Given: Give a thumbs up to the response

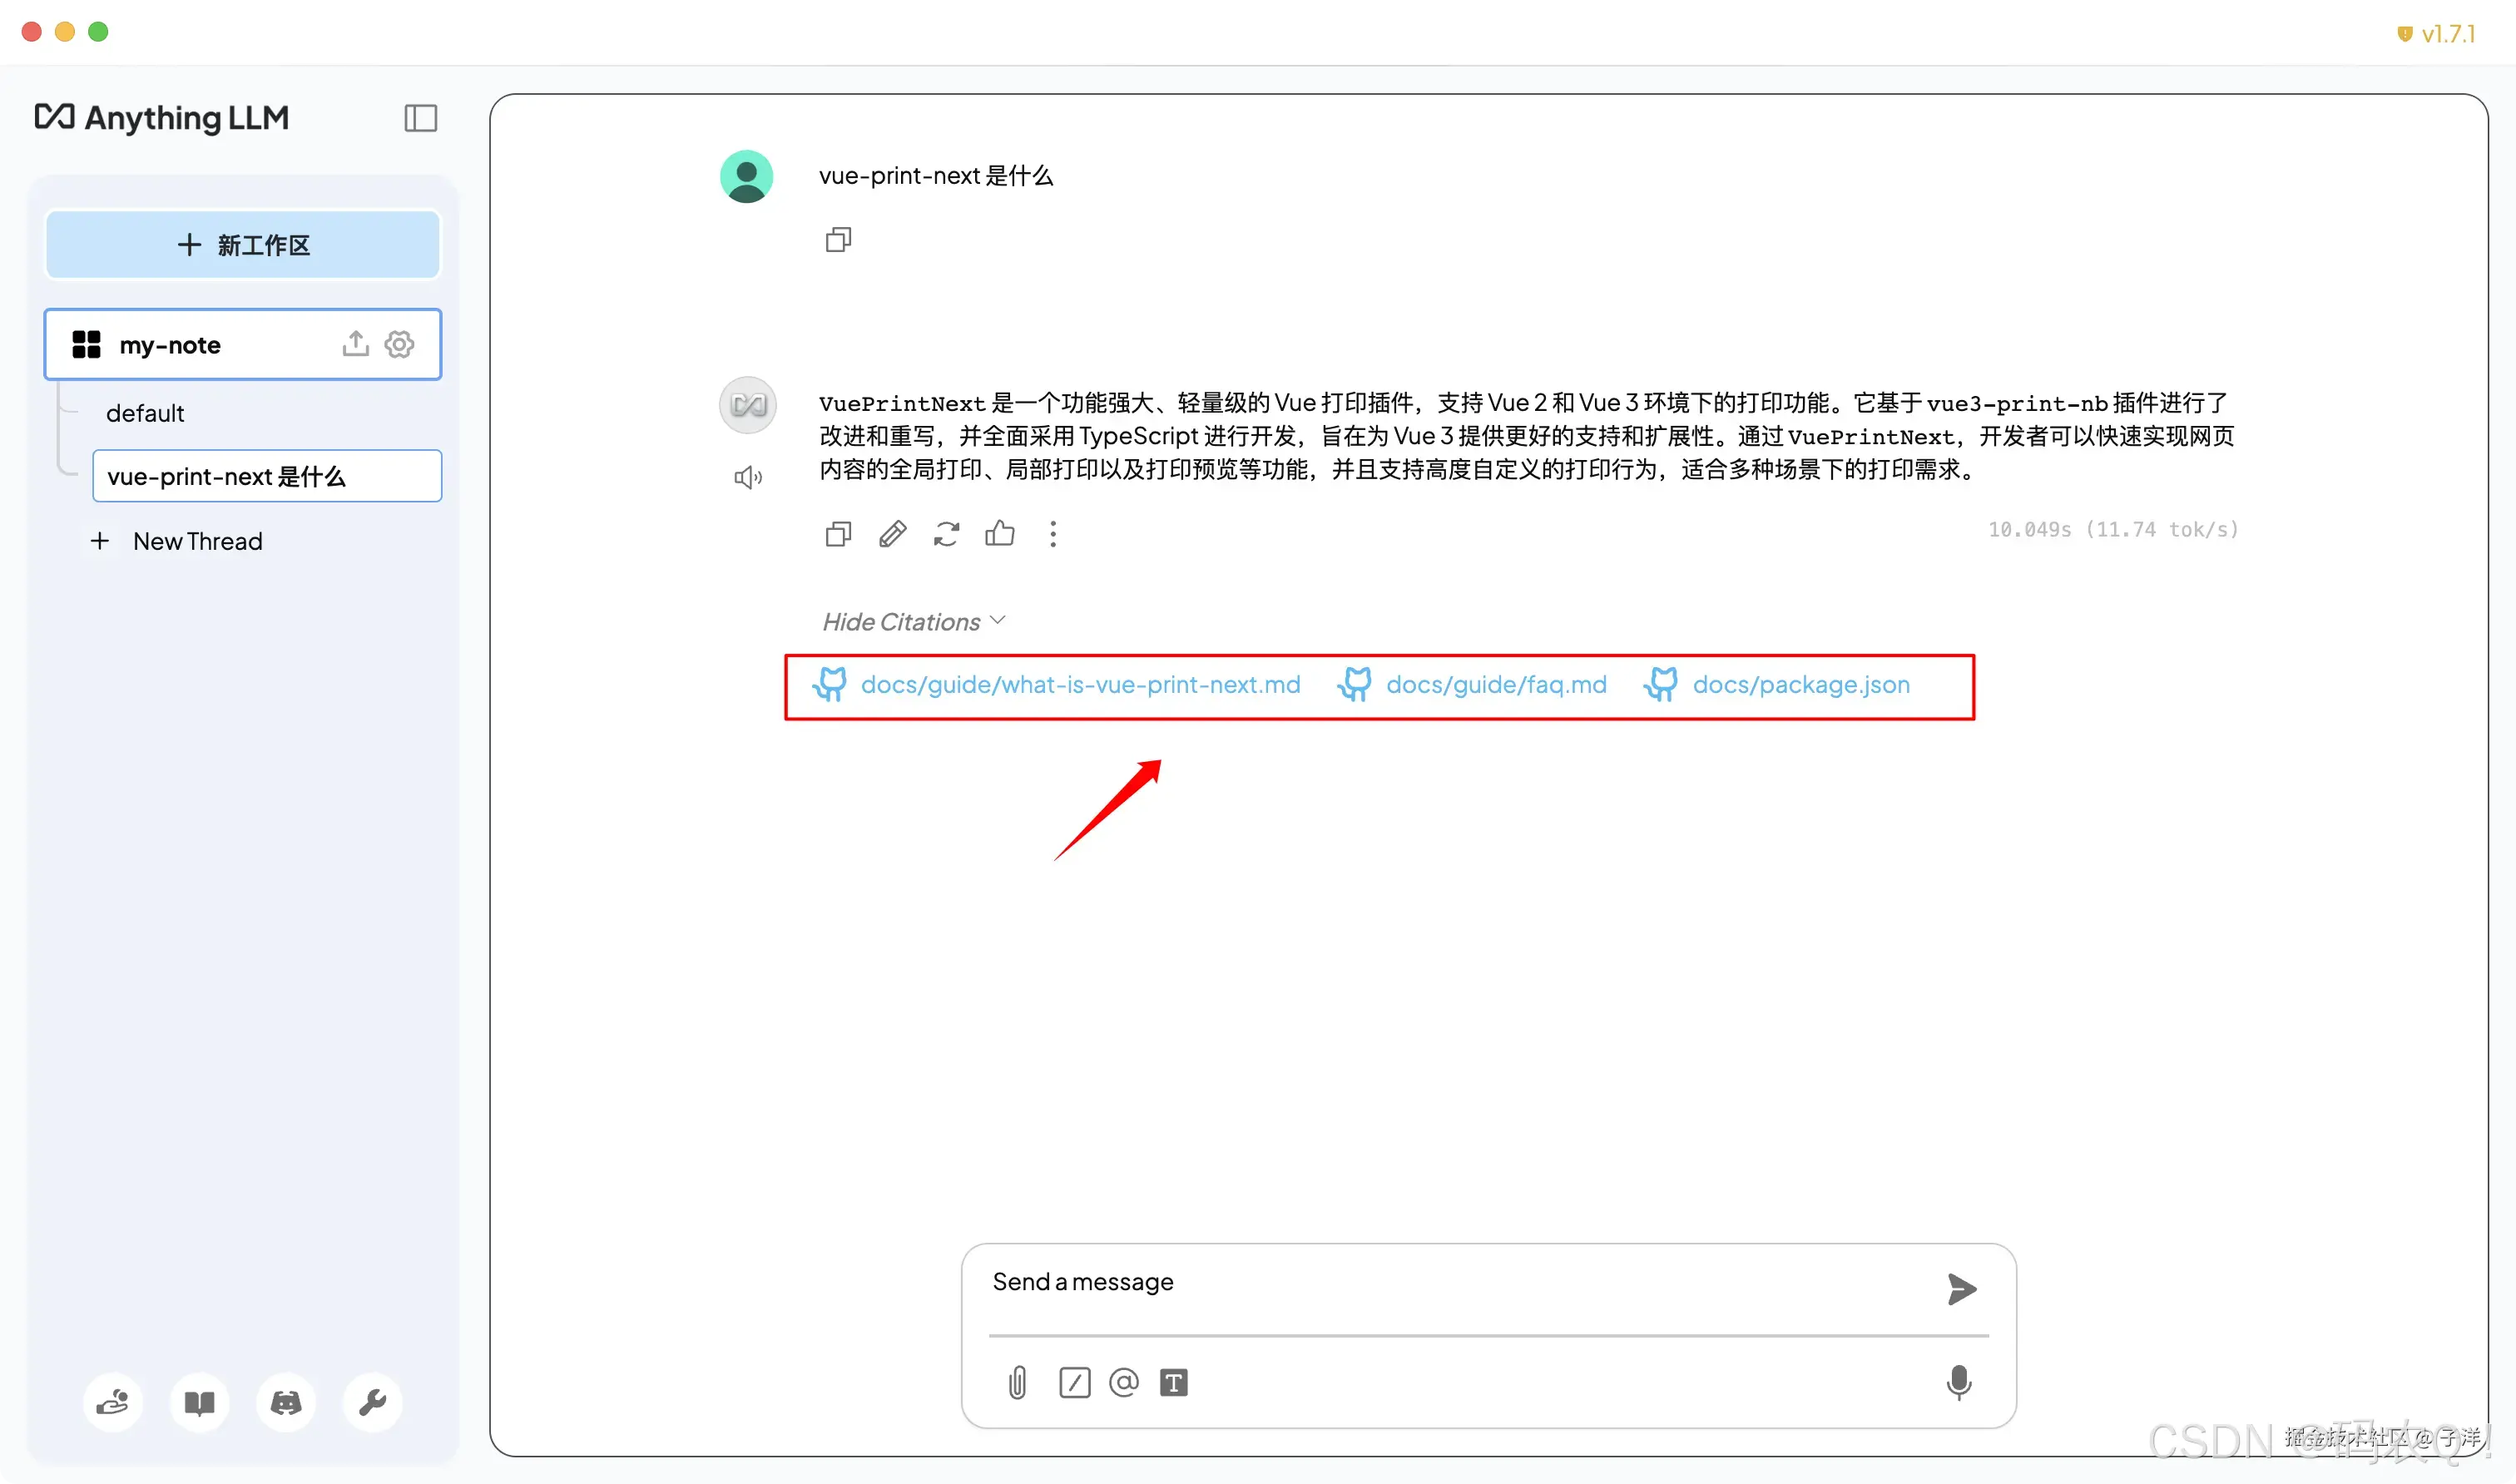Looking at the screenshot, I should click(x=1001, y=534).
